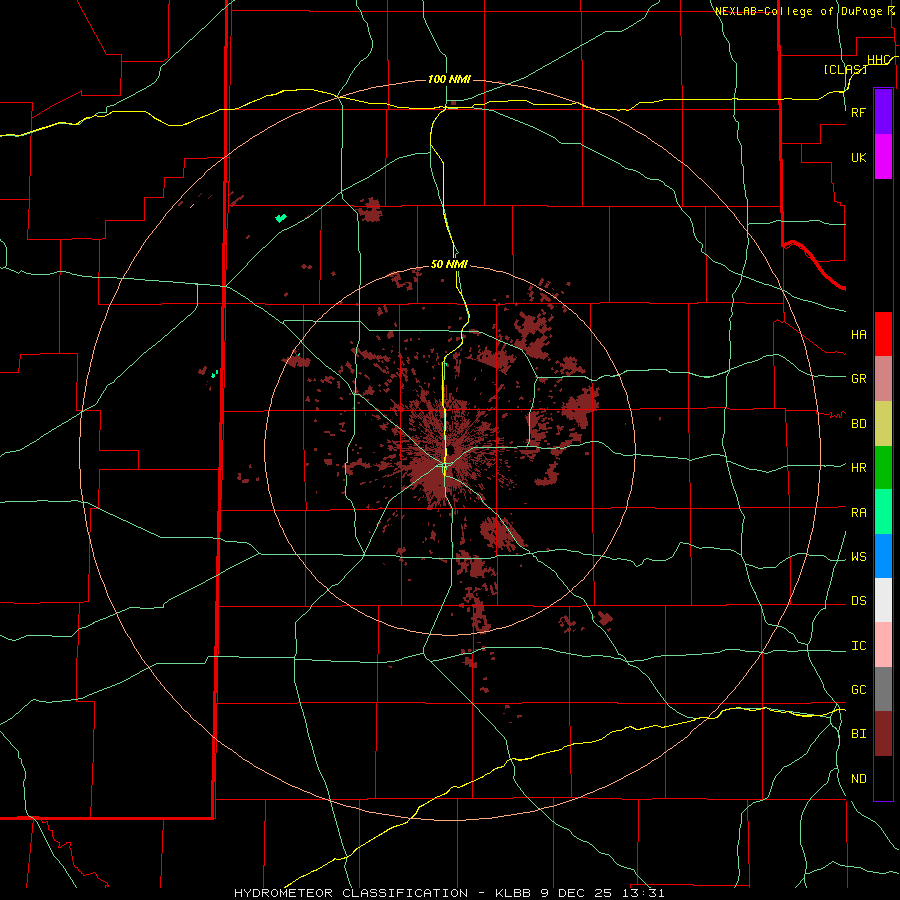Click the BI legend label
Image resolution: width=900 pixels, height=900 pixels.
click(858, 734)
